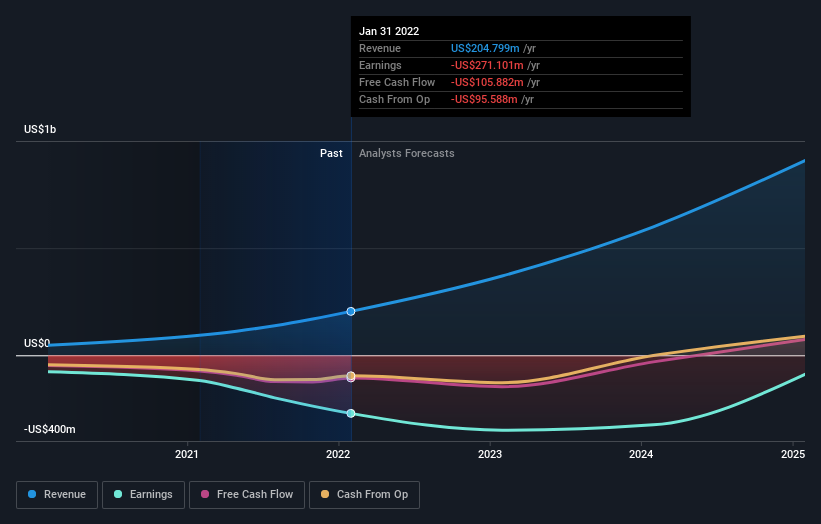Select the 2025 x-axis label

tap(793, 454)
